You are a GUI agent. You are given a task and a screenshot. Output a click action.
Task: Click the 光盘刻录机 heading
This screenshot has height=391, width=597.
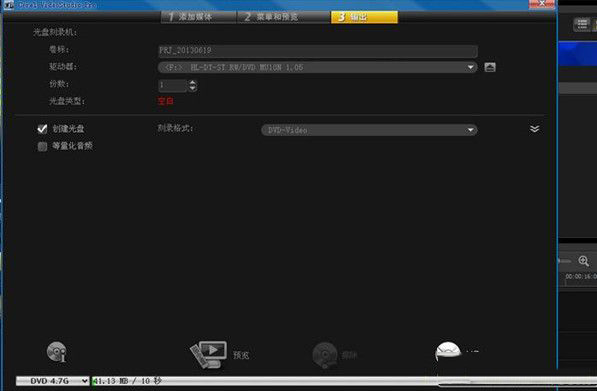point(55,32)
